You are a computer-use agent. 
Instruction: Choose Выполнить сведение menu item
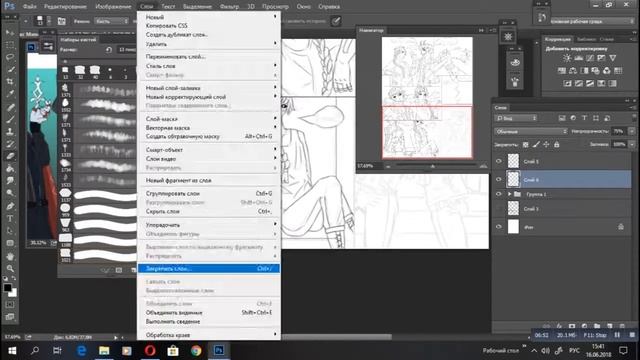(209, 322)
